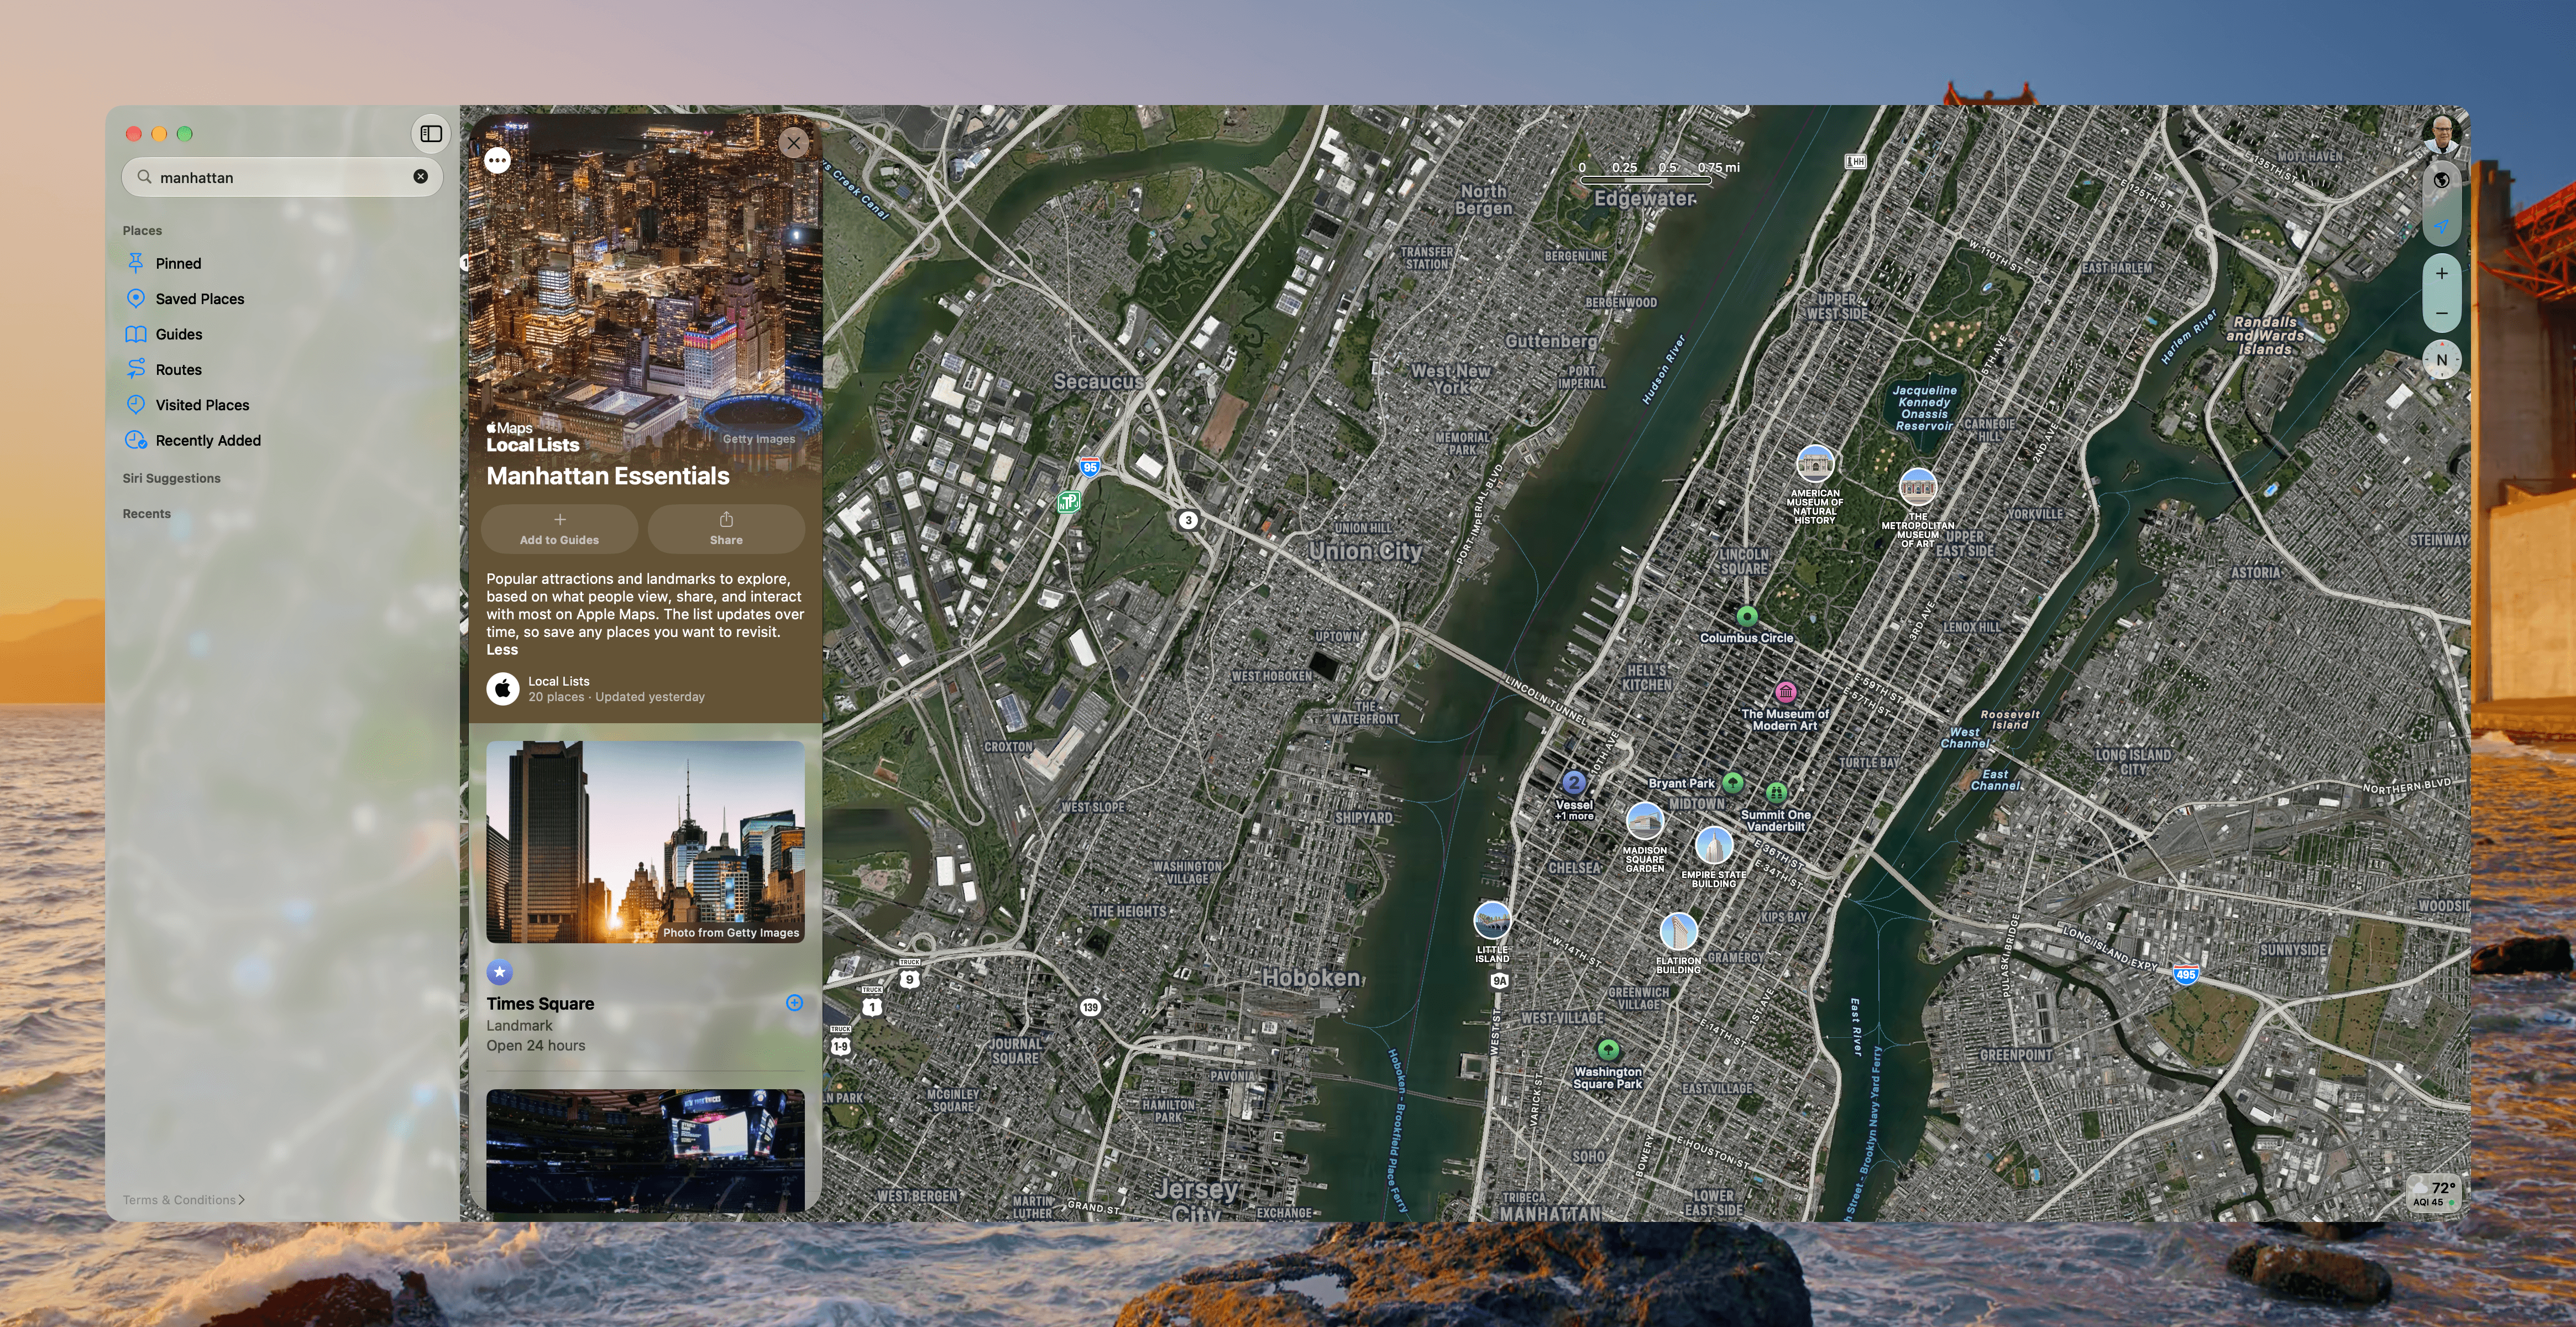Reset orientation using the N compass
The image size is (2576, 1327).
(2442, 360)
